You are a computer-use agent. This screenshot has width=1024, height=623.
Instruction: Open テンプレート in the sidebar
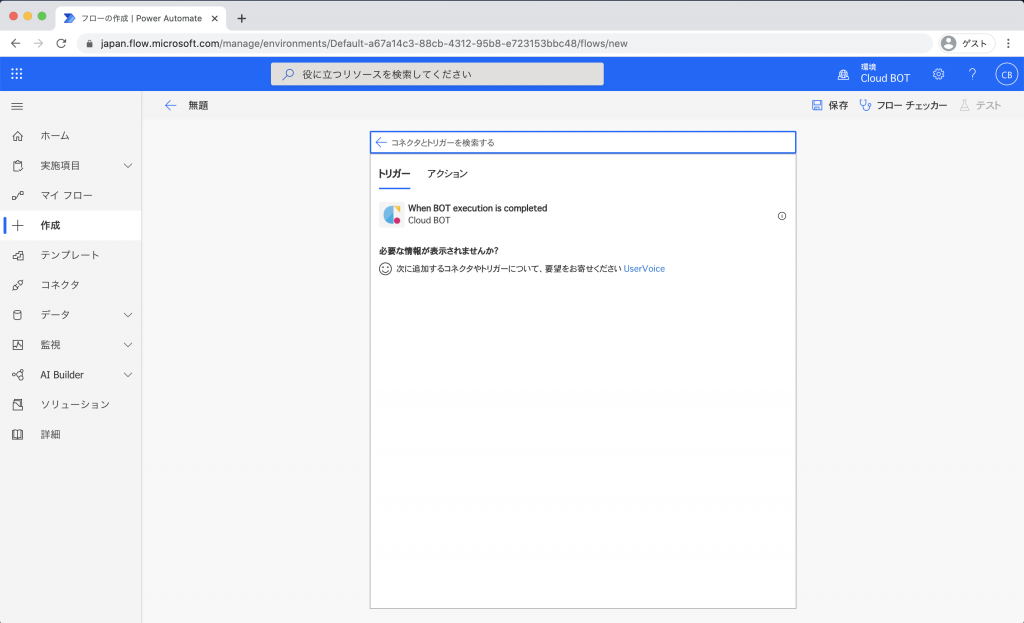(x=71, y=255)
